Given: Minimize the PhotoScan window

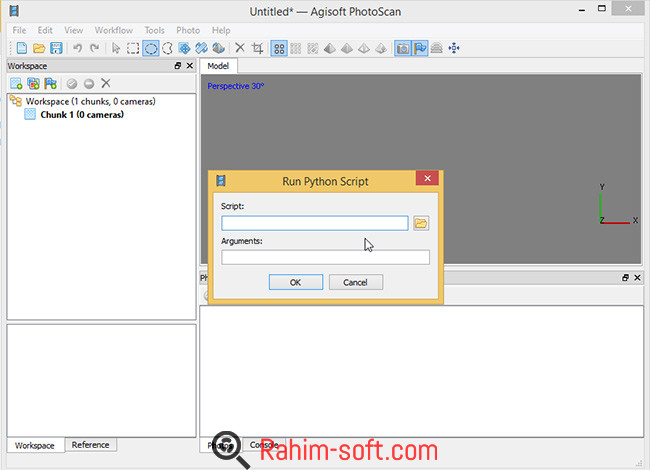Looking at the screenshot, I should pos(582,10).
